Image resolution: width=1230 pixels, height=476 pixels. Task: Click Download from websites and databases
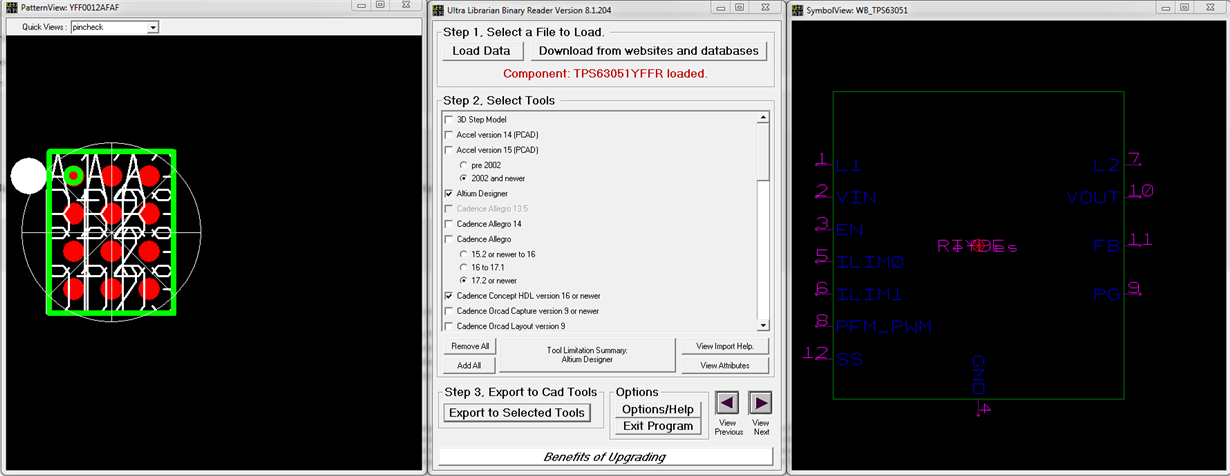[648, 50]
